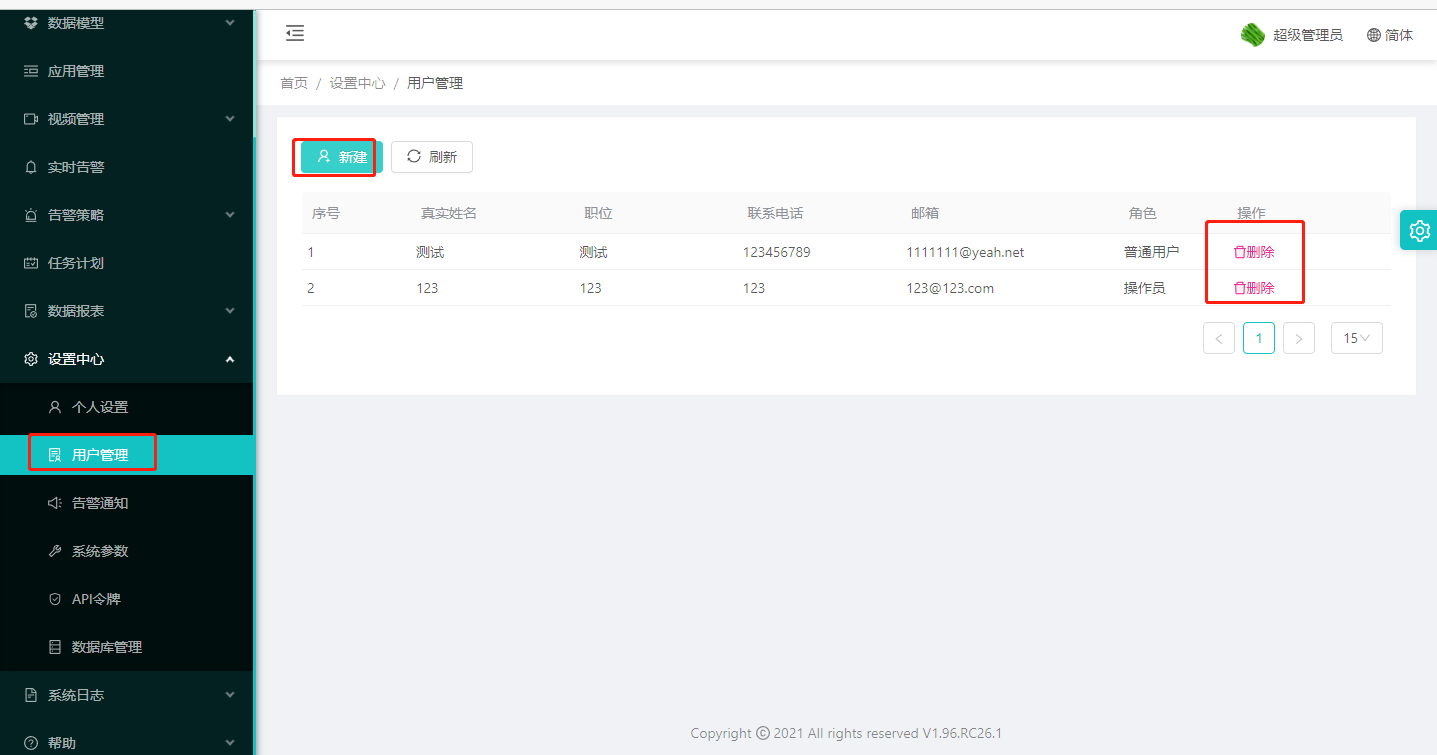Screen dimensions: 1437x755
Task: Expand the 视频管理 submenu
Action: coord(230,119)
